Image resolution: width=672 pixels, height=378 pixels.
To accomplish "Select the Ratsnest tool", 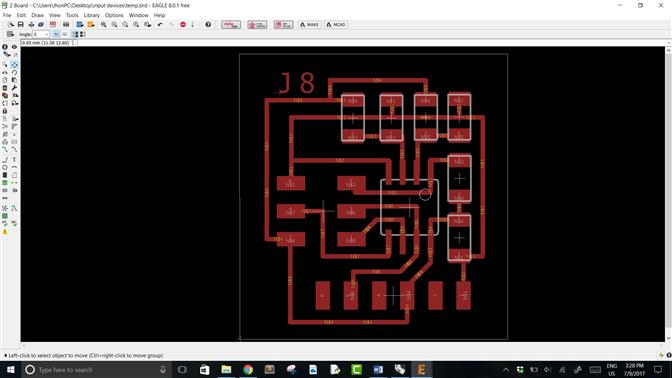I will click(5, 208).
